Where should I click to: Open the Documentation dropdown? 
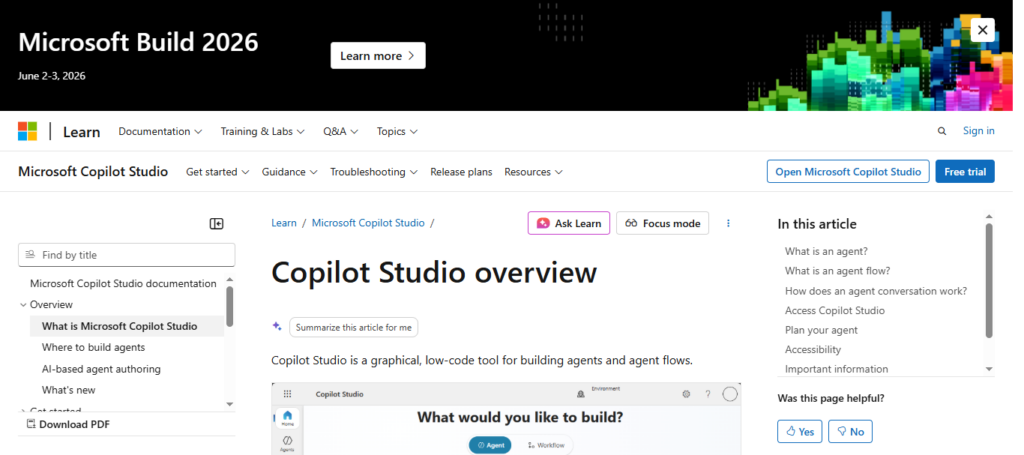[160, 131]
